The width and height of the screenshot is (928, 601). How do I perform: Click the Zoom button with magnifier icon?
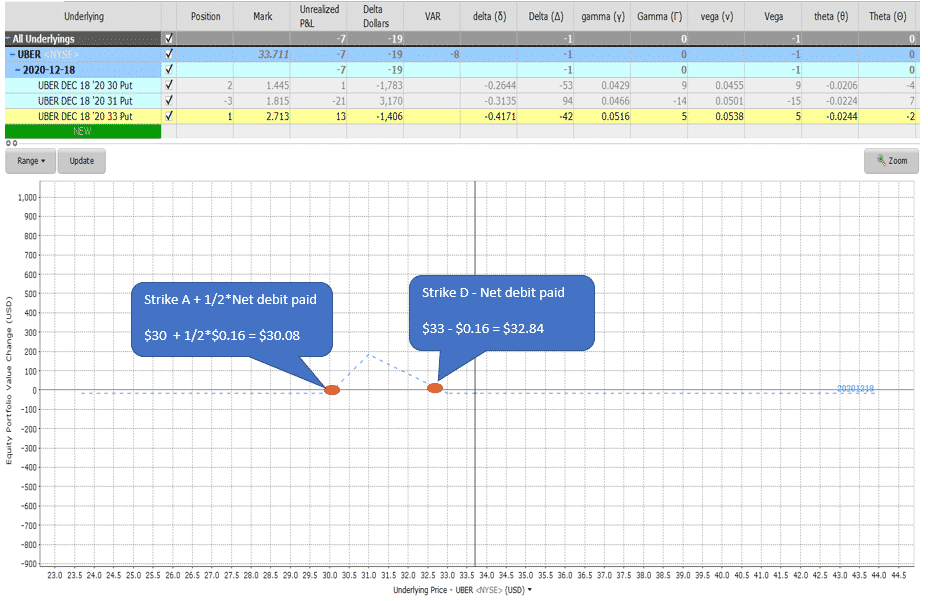[891, 161]
